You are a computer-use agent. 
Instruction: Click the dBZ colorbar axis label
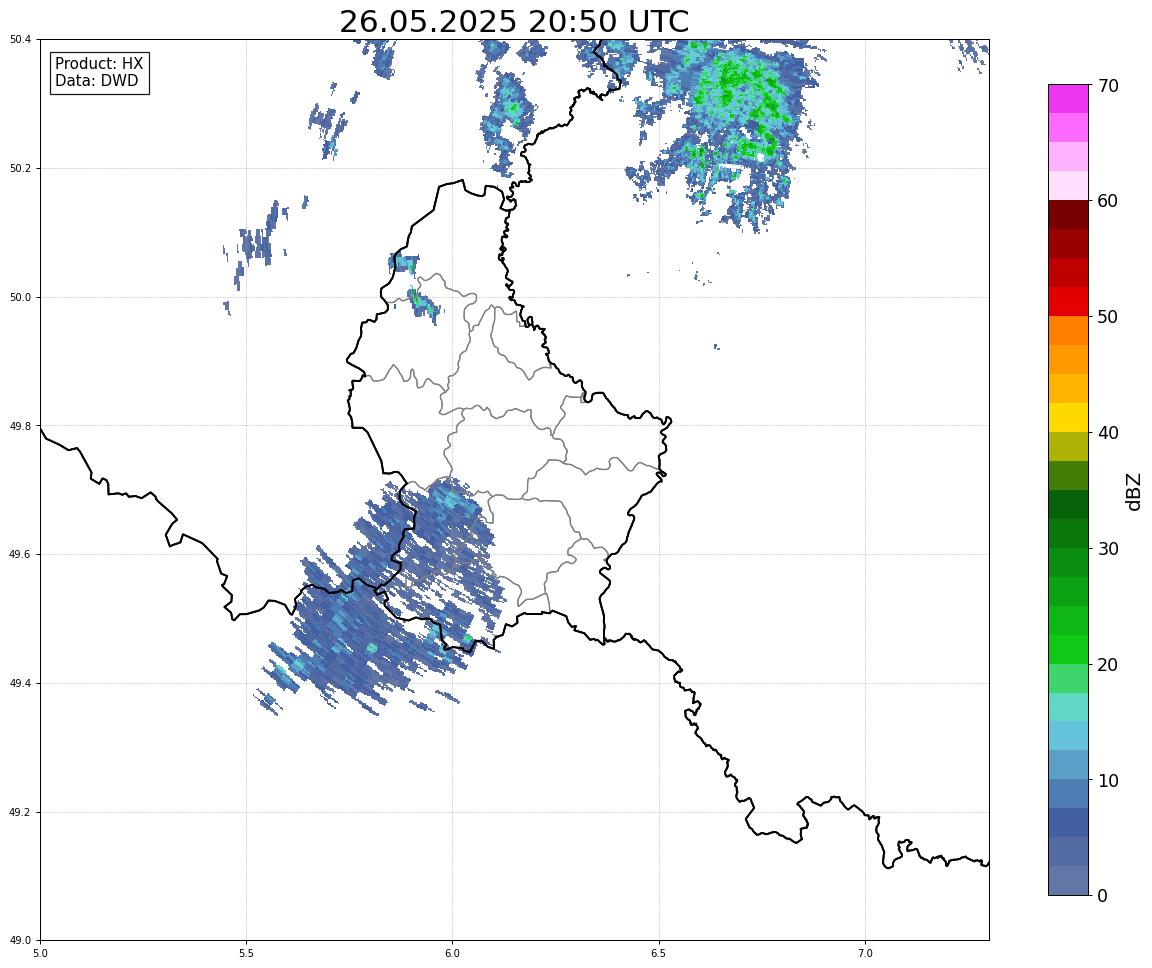(1134, 491)
